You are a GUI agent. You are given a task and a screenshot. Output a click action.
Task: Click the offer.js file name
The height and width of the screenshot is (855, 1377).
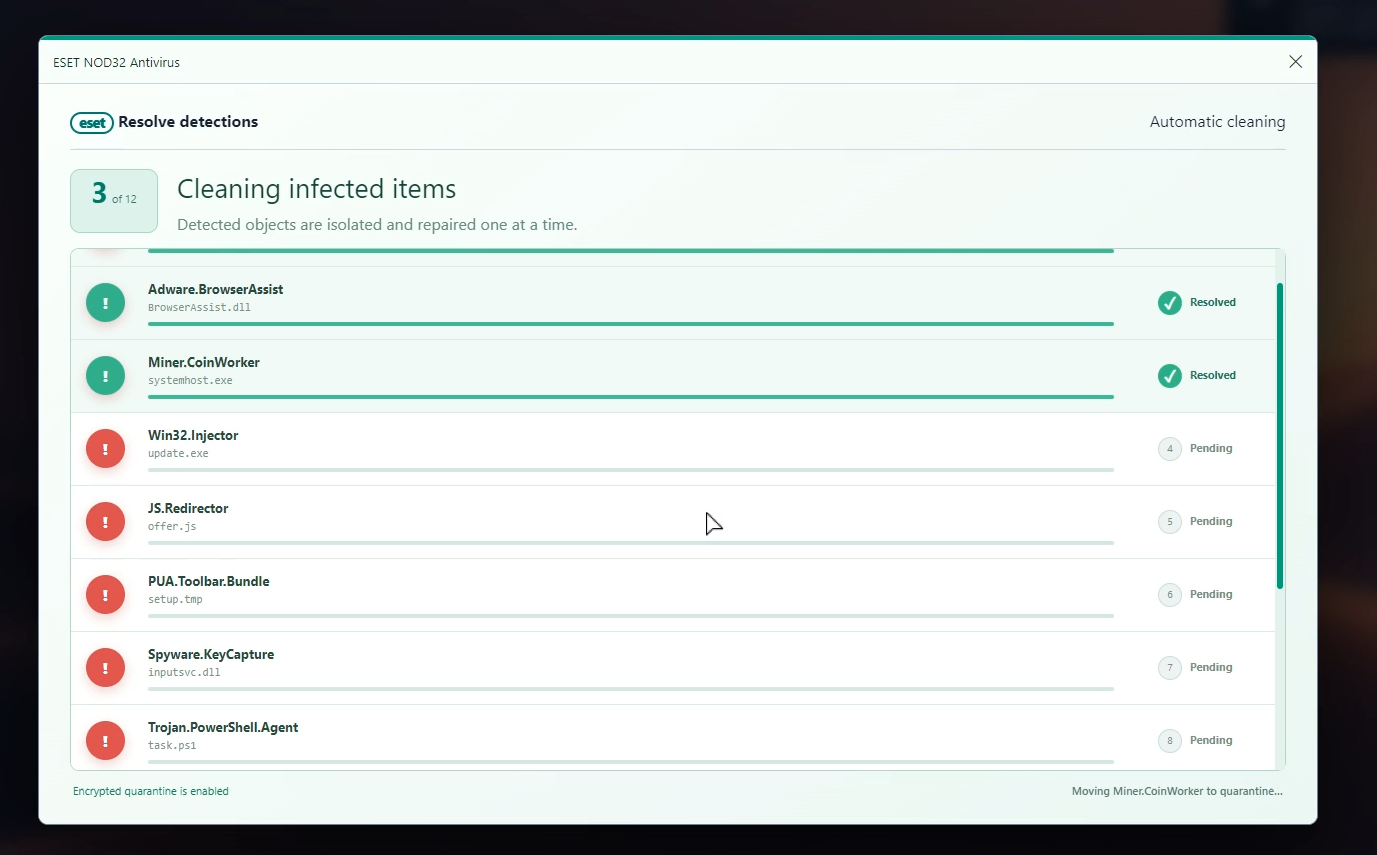click(172, 527)
